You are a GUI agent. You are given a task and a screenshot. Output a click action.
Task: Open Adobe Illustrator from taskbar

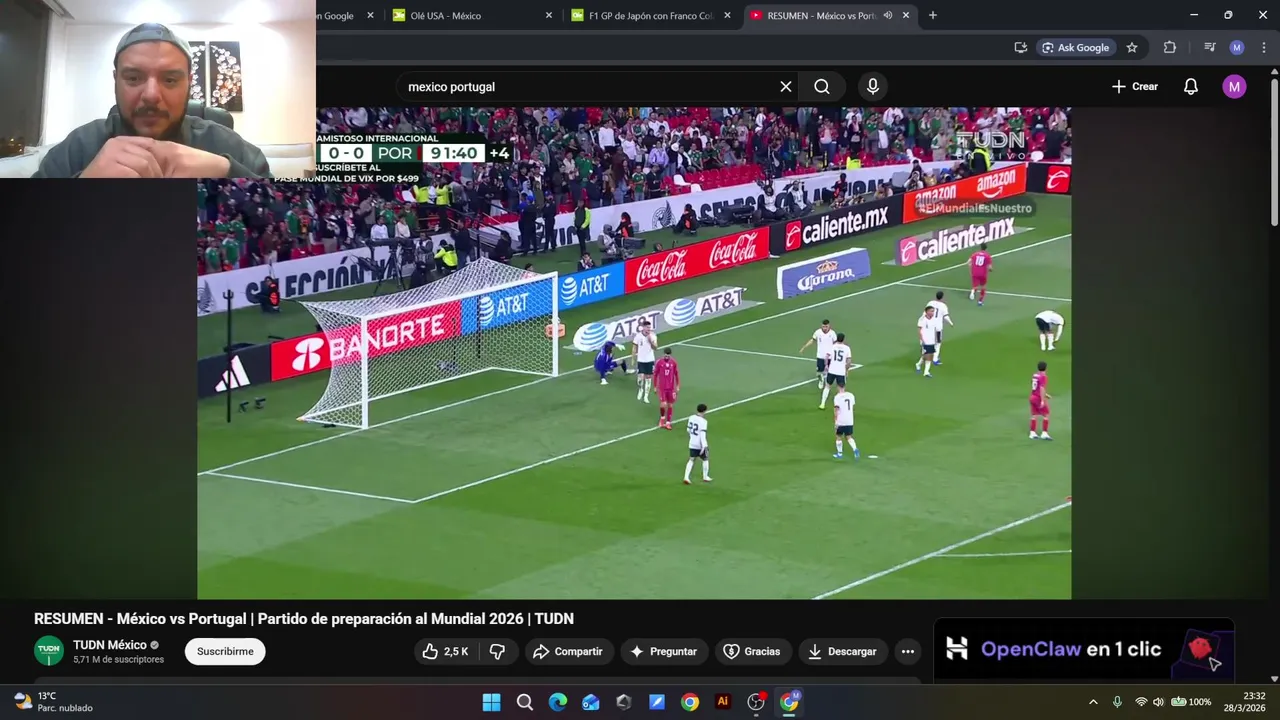[723, 702]
